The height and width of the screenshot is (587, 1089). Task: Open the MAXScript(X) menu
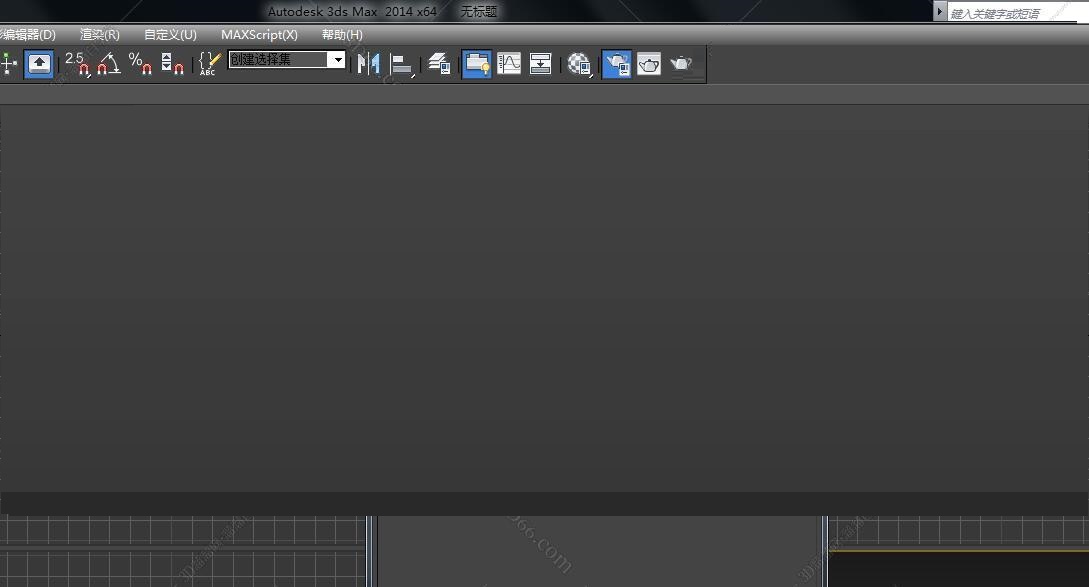259,34
